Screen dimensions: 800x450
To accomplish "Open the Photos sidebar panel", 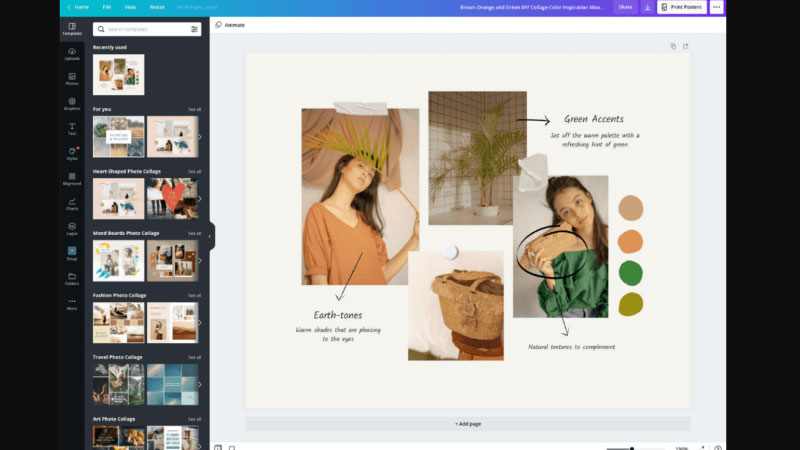I will (72, 79).
